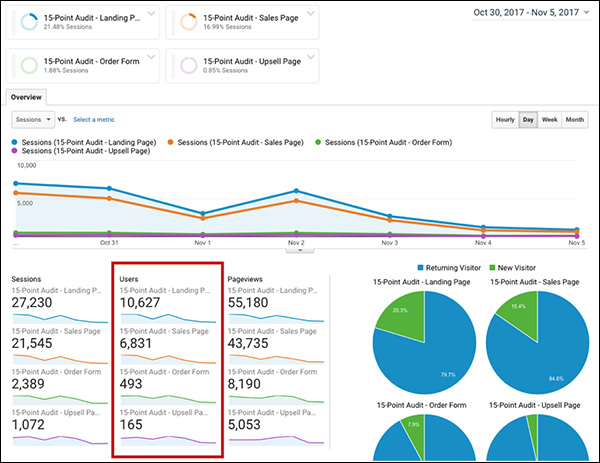Click the Landing Page Users value 10,627

[x=140, y=303]
